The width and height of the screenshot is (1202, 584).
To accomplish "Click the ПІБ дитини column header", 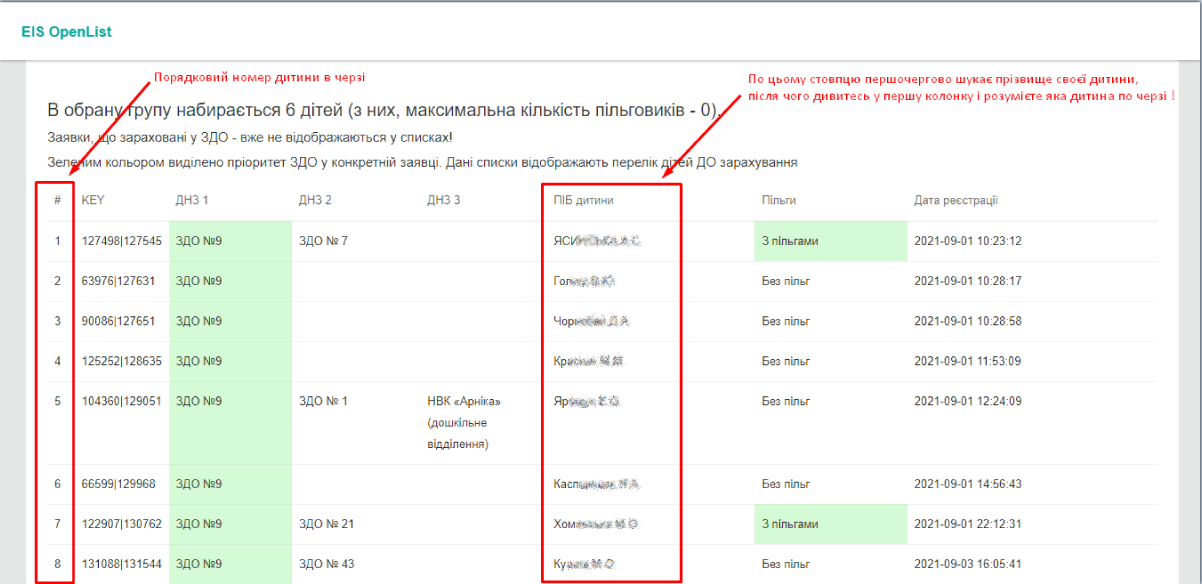I will [583, 200].
